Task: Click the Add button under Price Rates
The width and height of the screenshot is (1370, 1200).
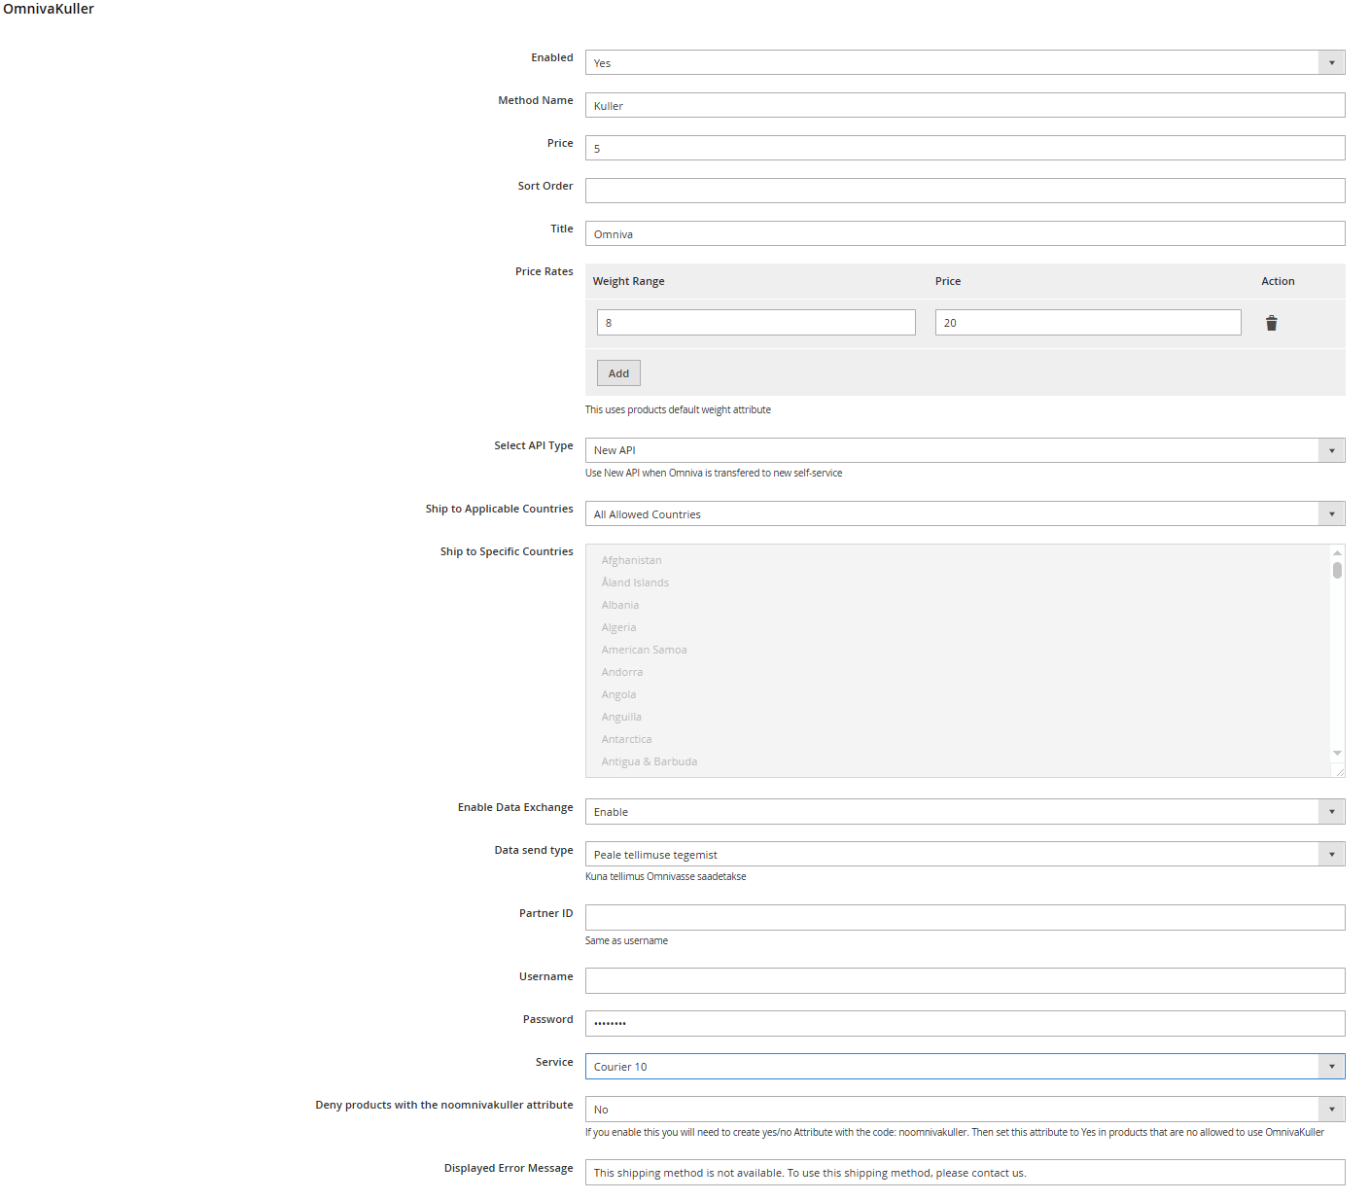Action: (618, 372)
